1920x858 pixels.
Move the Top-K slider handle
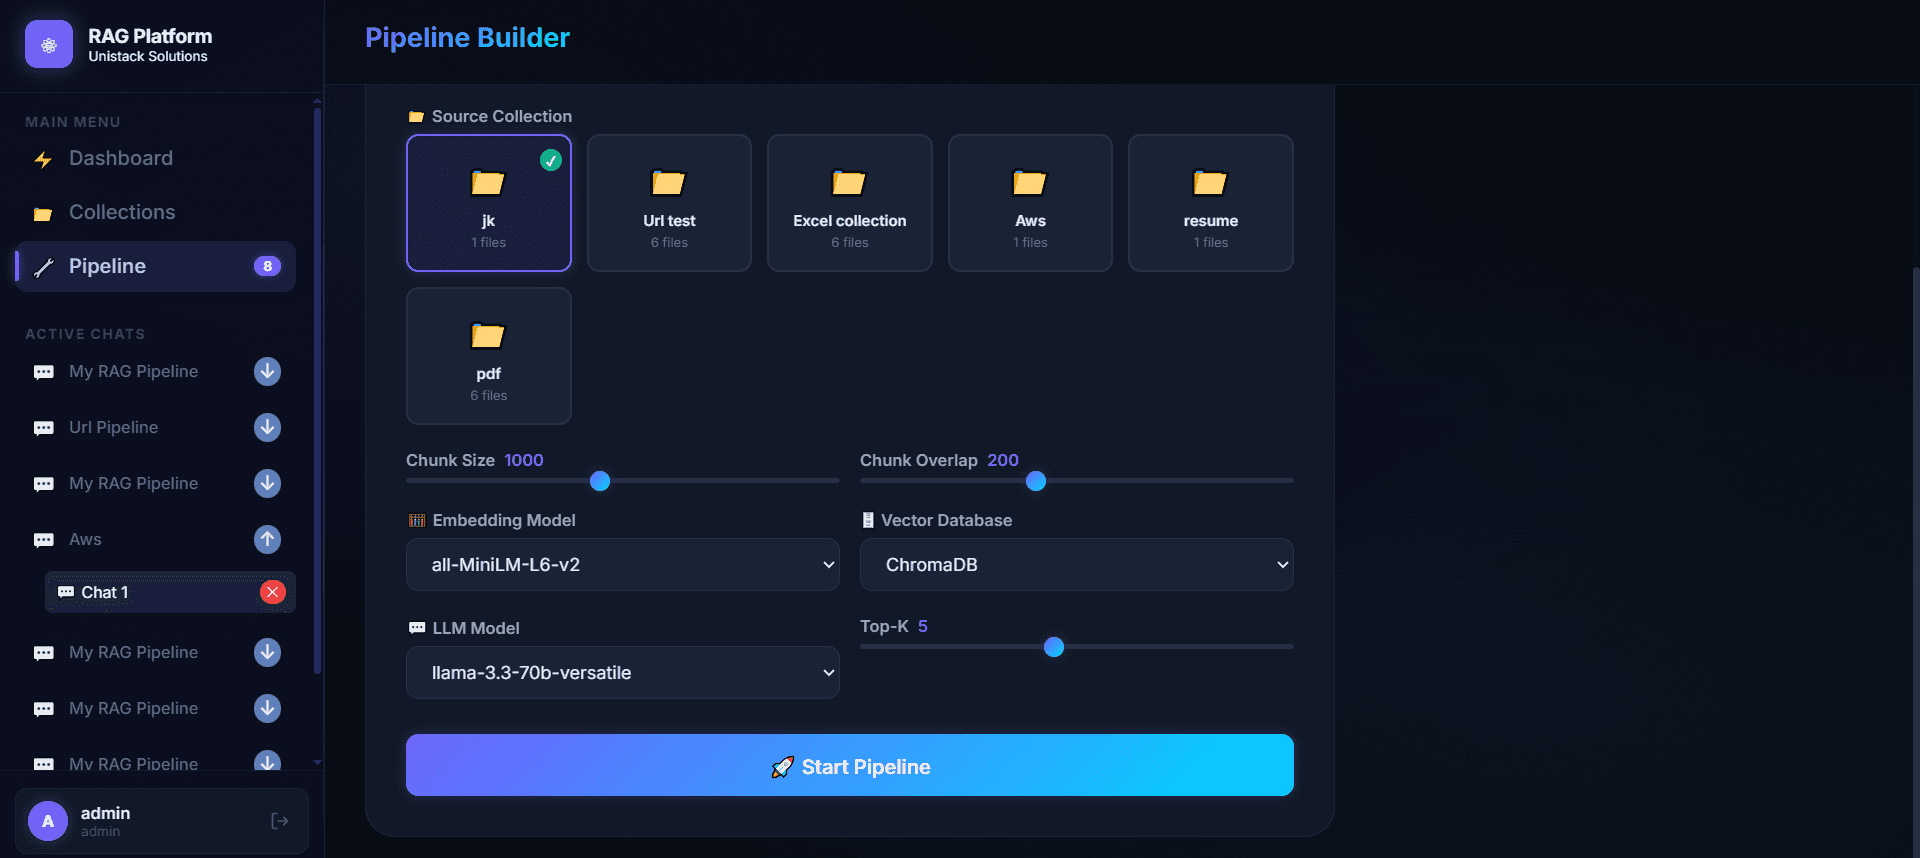(x=1054, y=647)
